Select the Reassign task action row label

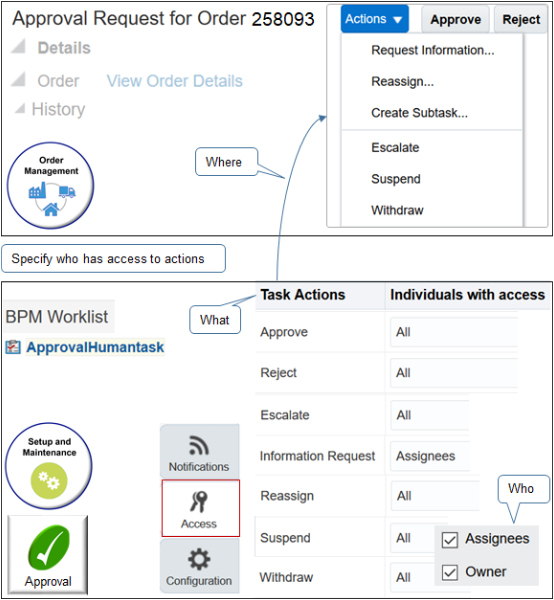(x=287, y=496)
